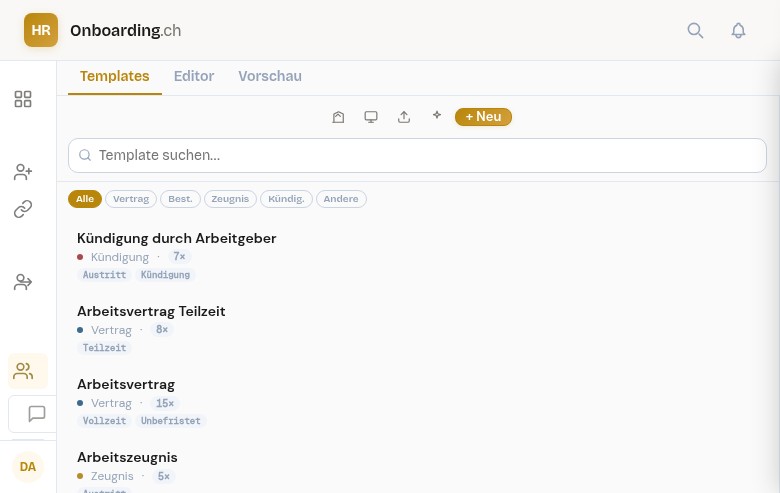
Task: Click the person with arrow offboarding icon
Action: point(23,282)
